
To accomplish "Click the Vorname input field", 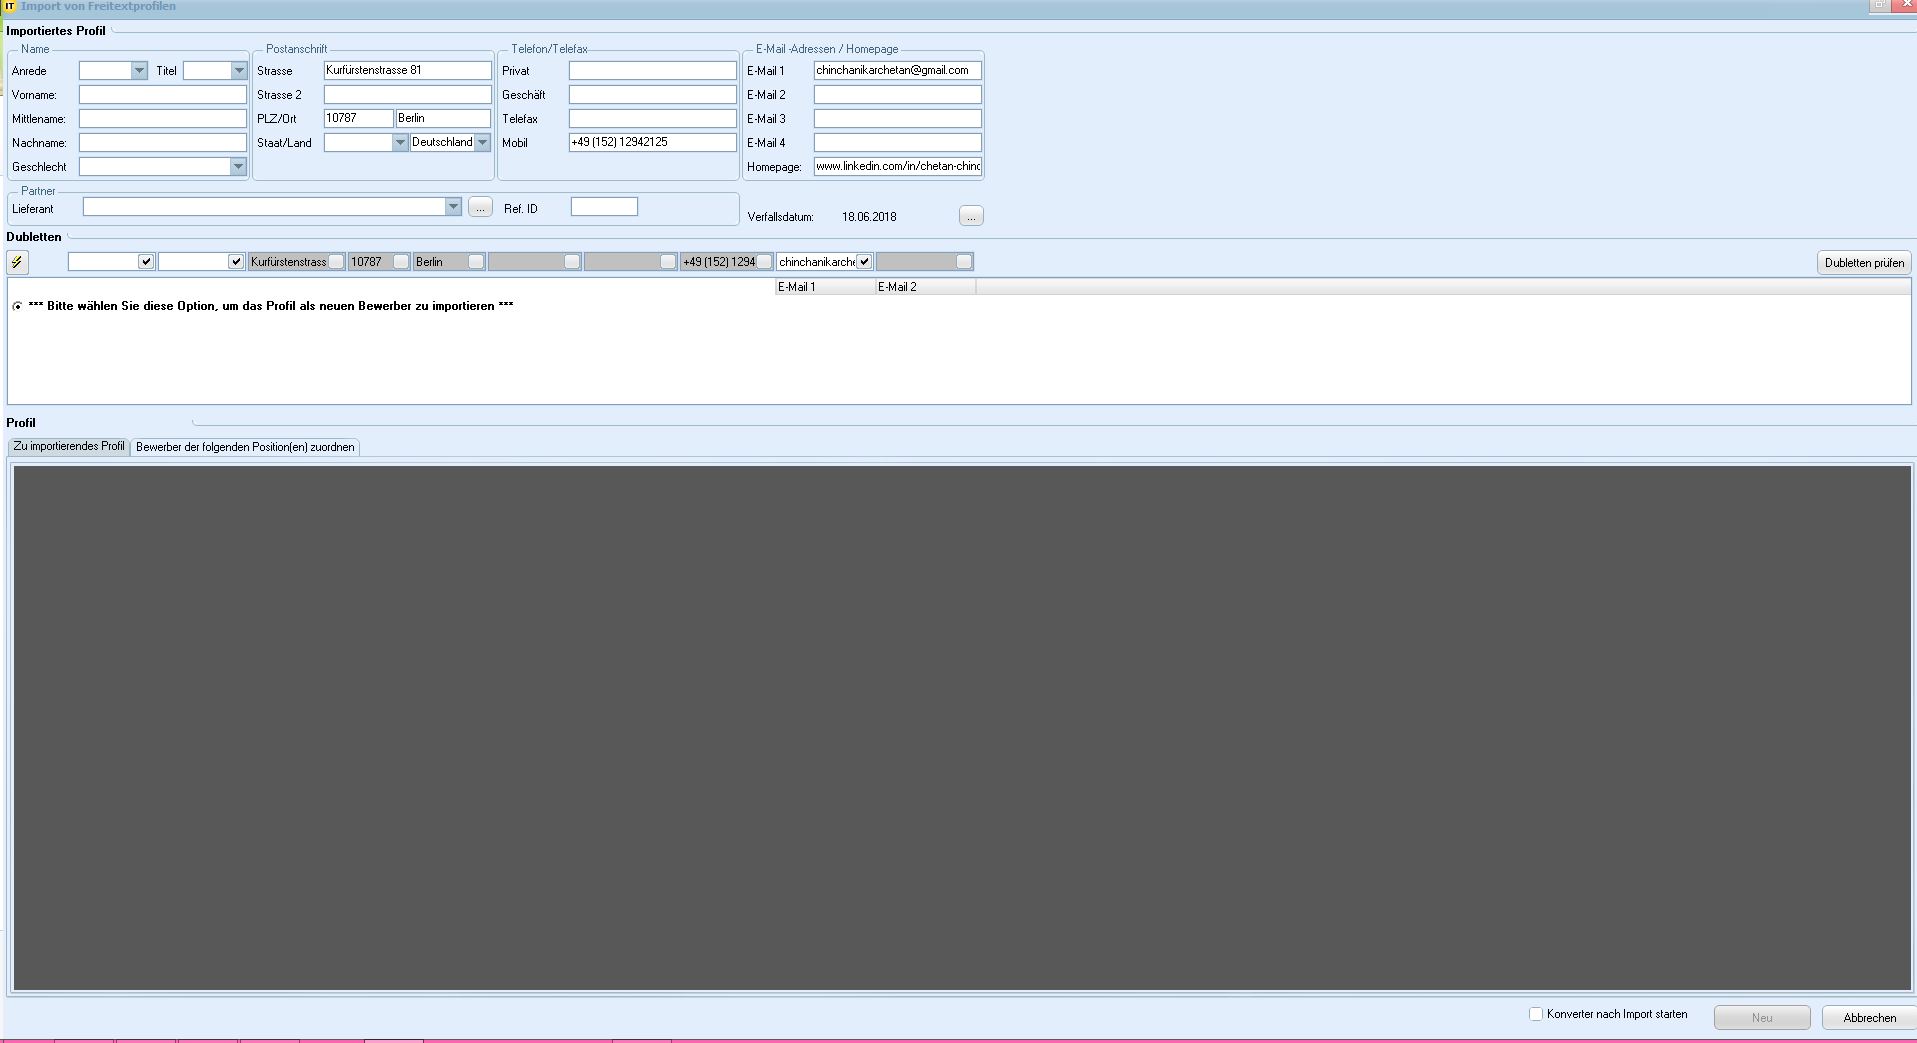I will 163,95.
